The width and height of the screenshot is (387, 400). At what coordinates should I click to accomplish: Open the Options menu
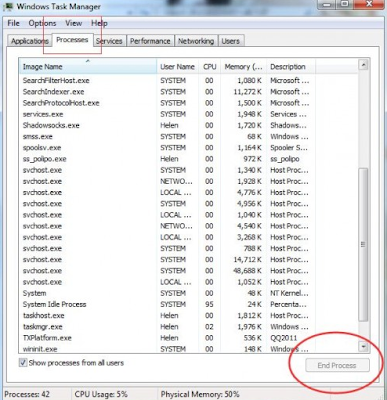tap(42, 23)
